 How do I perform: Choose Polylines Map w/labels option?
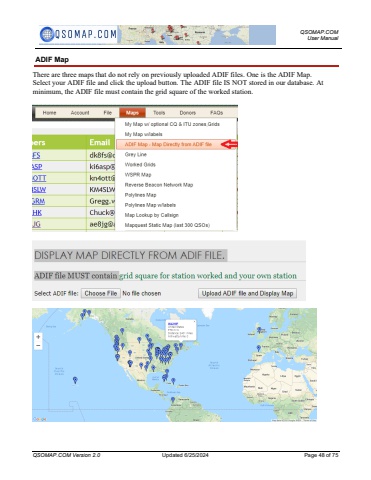150,205
